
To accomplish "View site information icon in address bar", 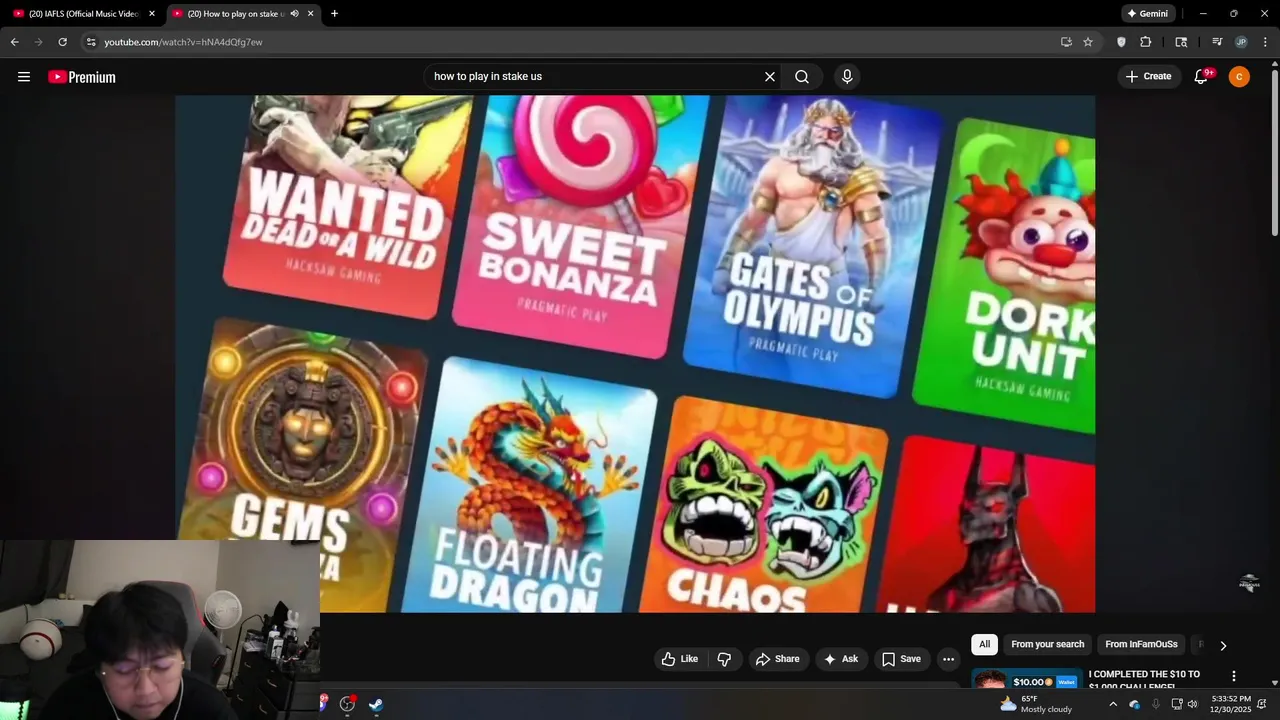I will pos(91,42).
